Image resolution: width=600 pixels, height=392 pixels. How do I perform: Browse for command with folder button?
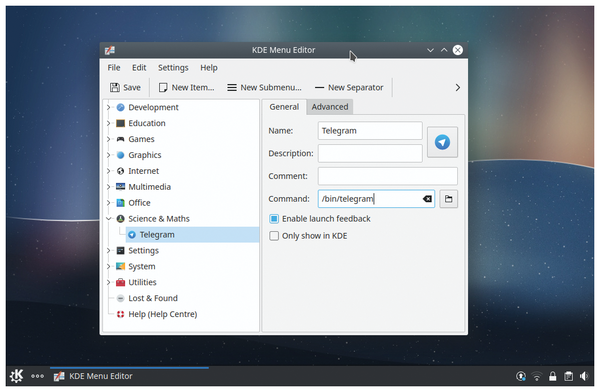[448, 199]
